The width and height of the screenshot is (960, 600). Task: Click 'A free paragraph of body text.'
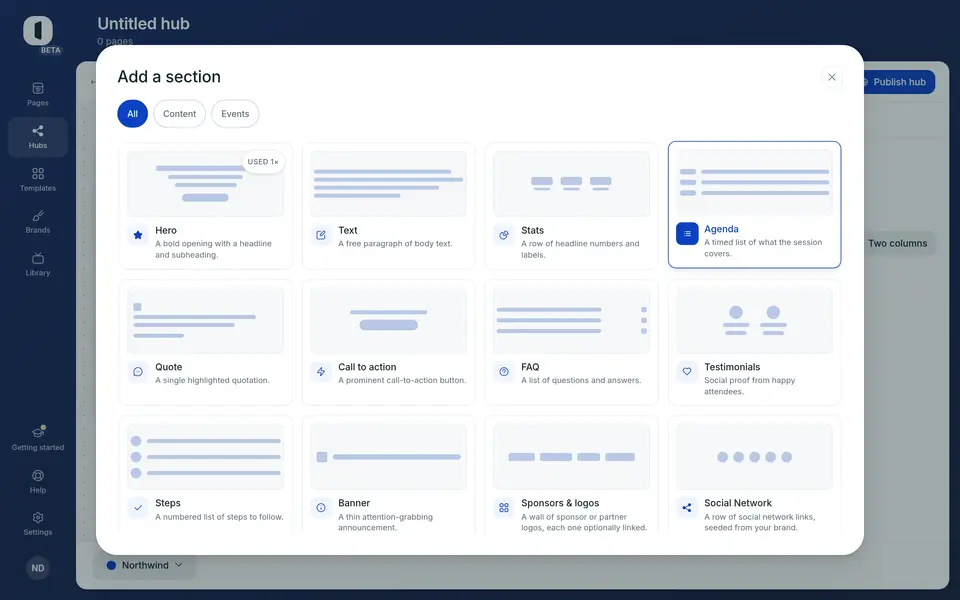(395, 244)
